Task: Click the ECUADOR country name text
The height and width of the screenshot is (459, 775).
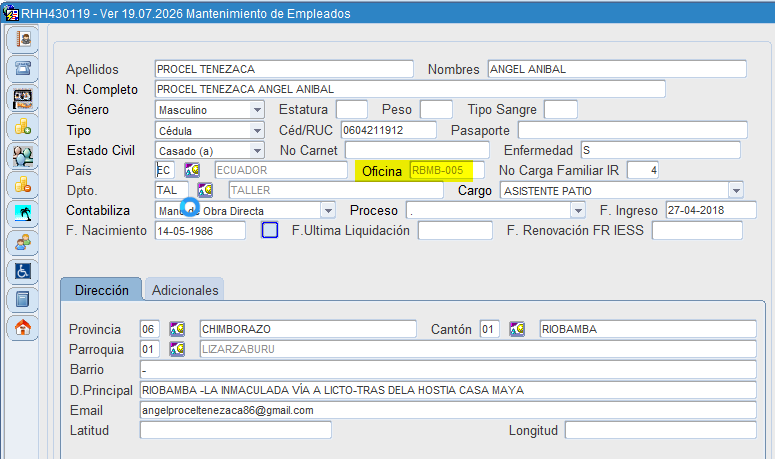Action: pos(242,170)
